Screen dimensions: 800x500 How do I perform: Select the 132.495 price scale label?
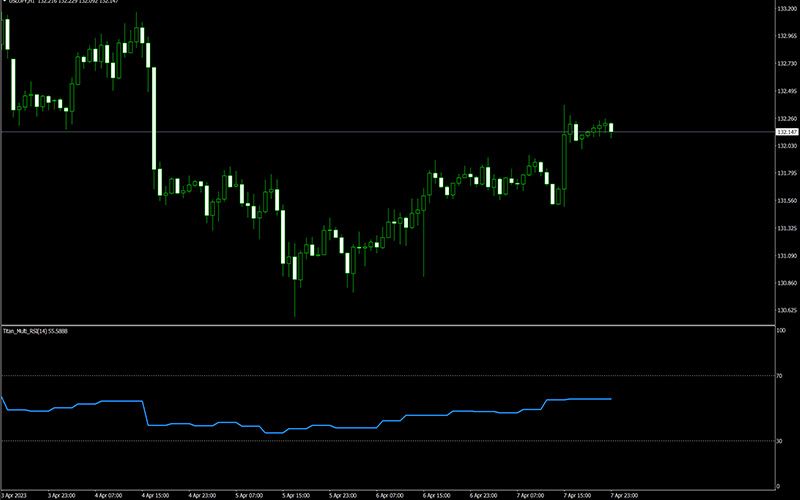coord(787,91)
